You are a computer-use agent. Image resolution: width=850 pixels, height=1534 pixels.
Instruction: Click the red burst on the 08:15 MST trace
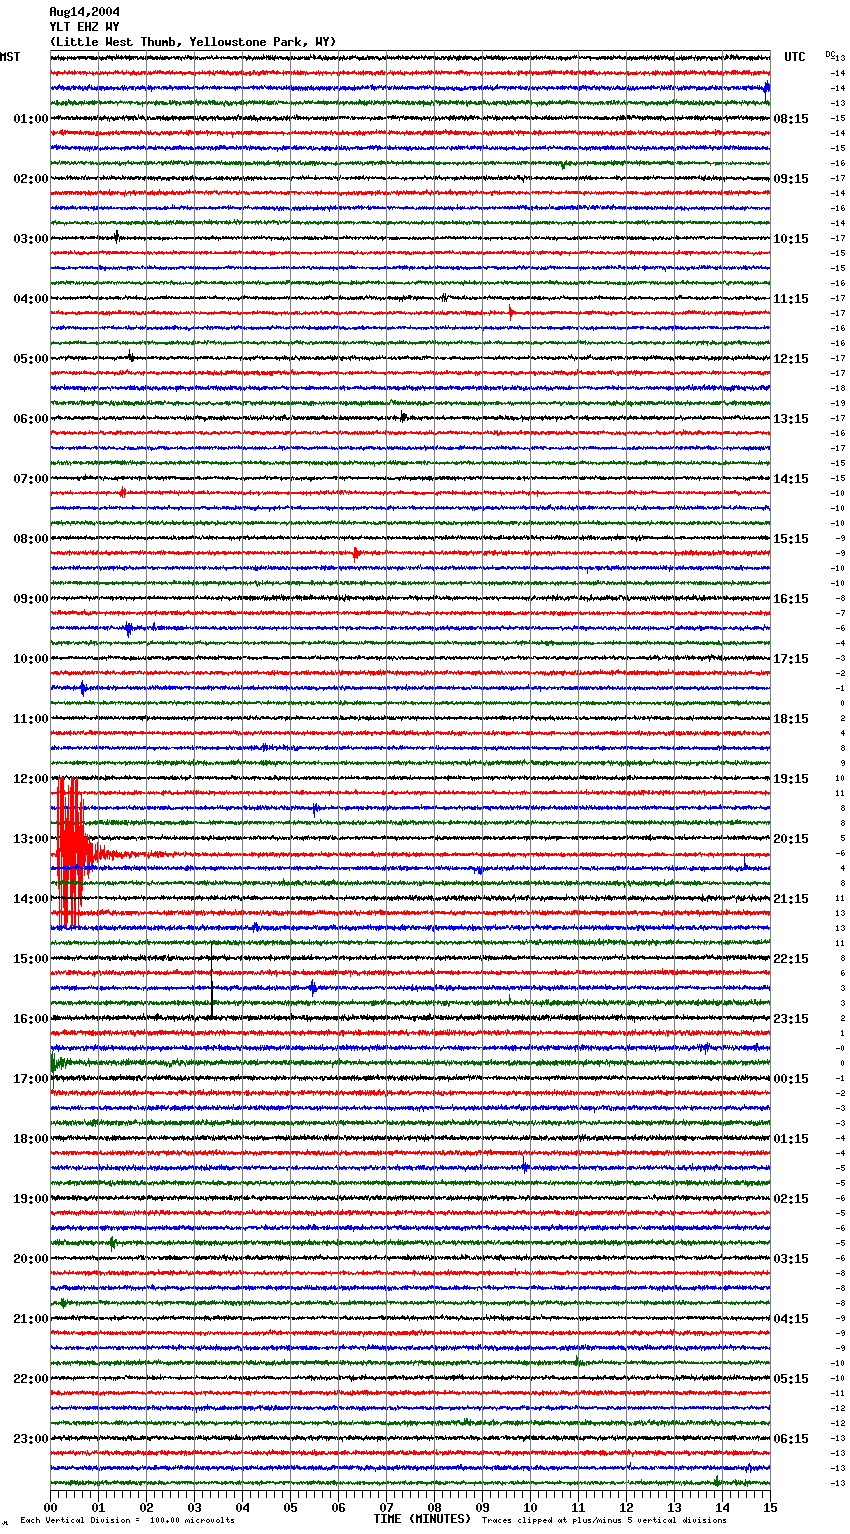click(356, 553)
